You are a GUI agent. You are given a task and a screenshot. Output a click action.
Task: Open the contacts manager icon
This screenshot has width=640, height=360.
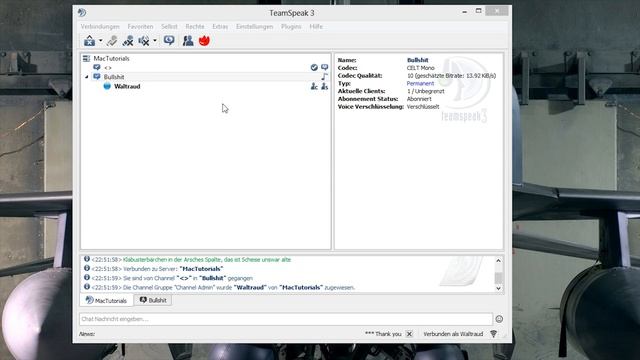(x=188, y=41)
